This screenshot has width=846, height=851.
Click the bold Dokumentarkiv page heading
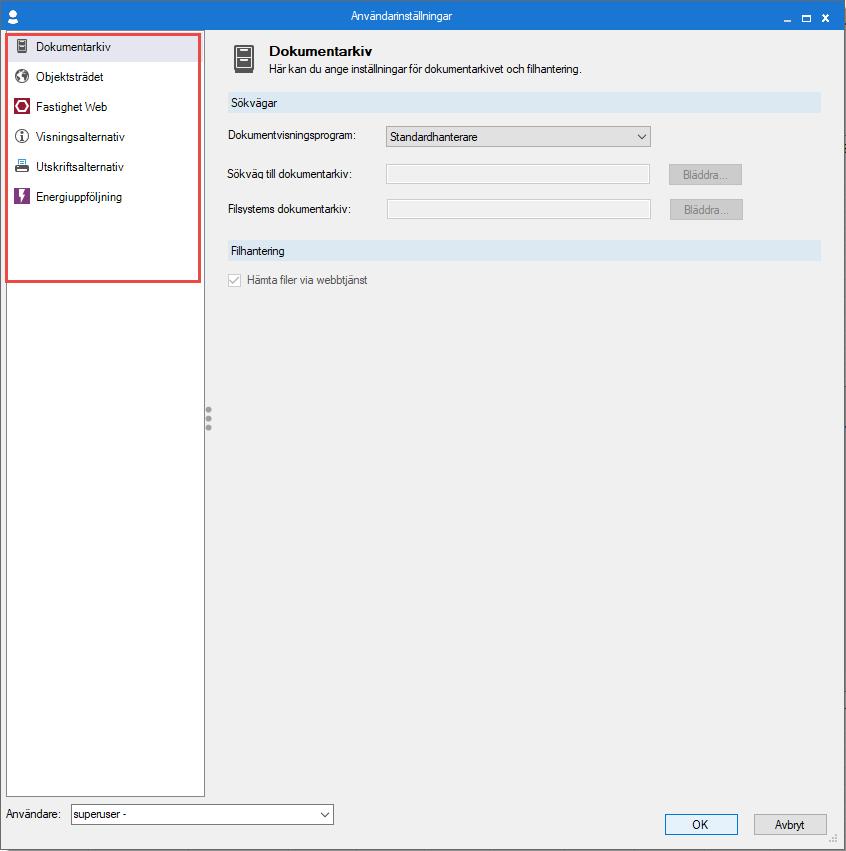pyautogui.click(x=321, y=52)
